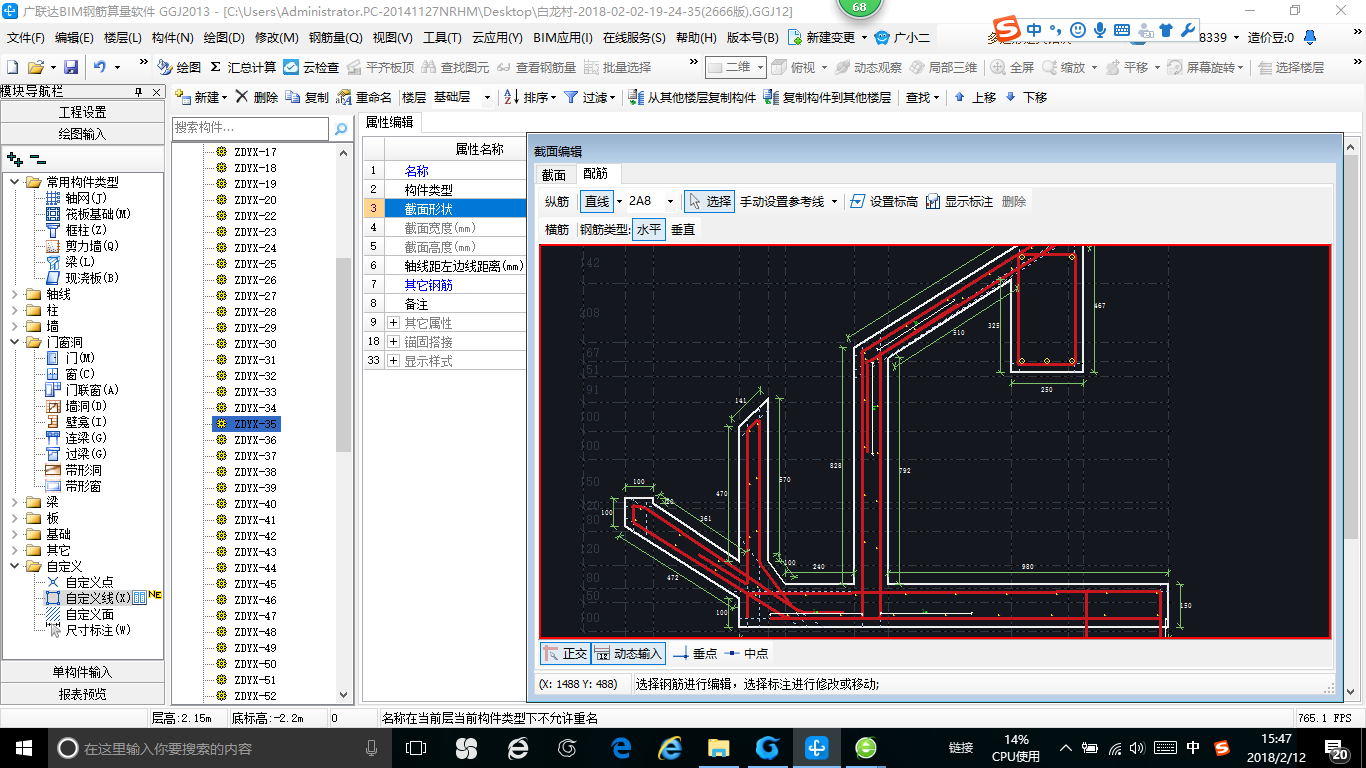Click the 局部三维 tool

pyautogui.click(x=943, y=67)
